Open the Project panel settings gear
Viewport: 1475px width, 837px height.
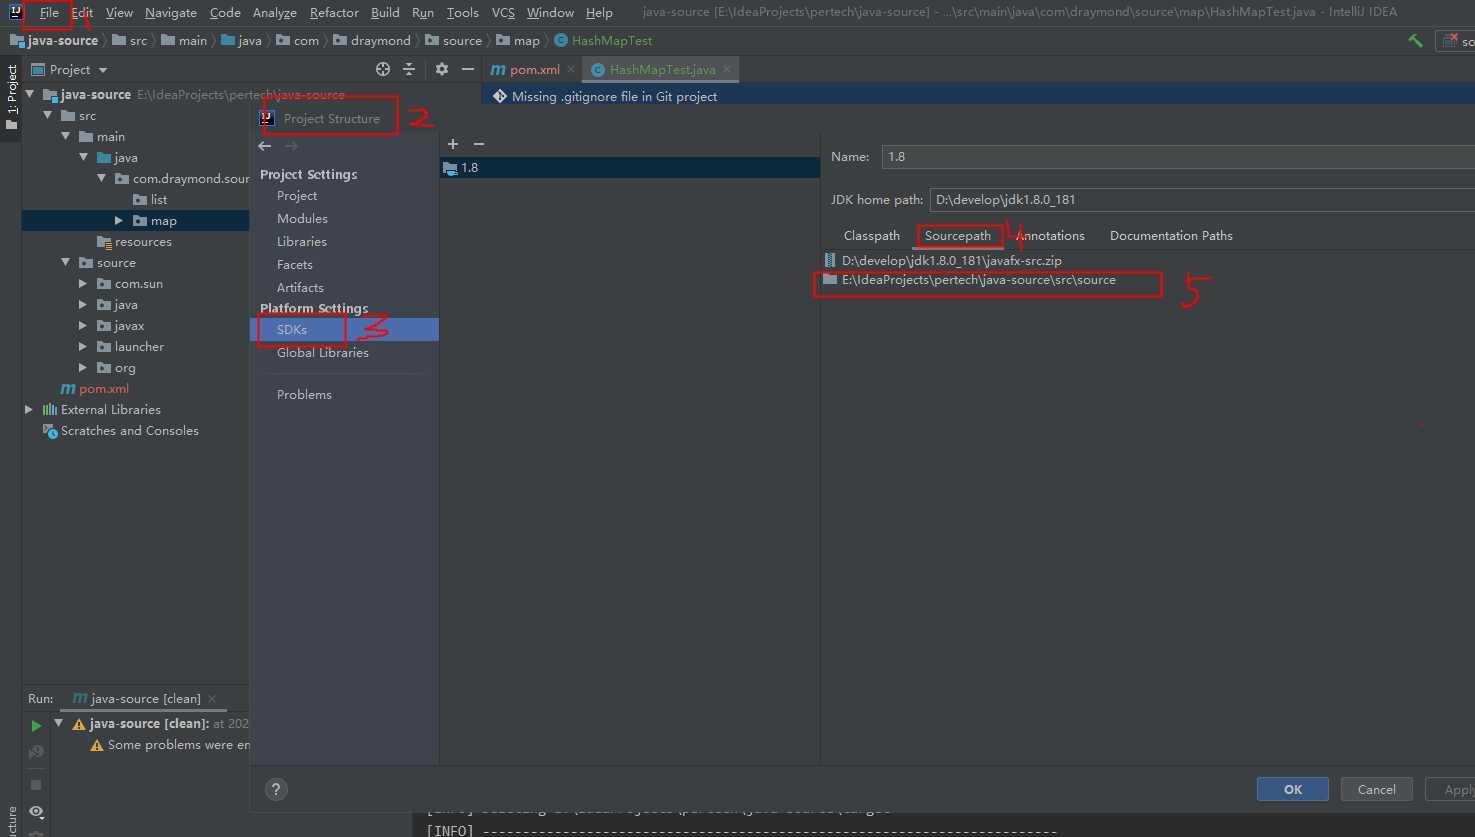click(x=442, y=70)
